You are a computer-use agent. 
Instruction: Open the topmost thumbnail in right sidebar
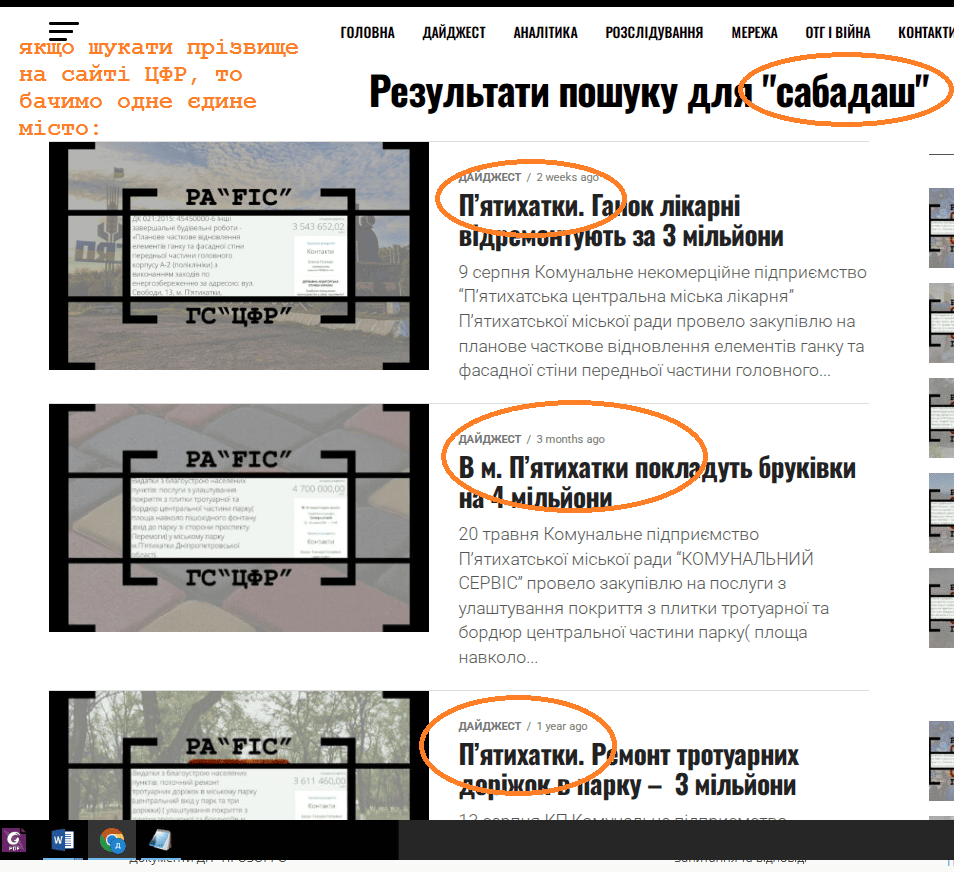(941, 213)
